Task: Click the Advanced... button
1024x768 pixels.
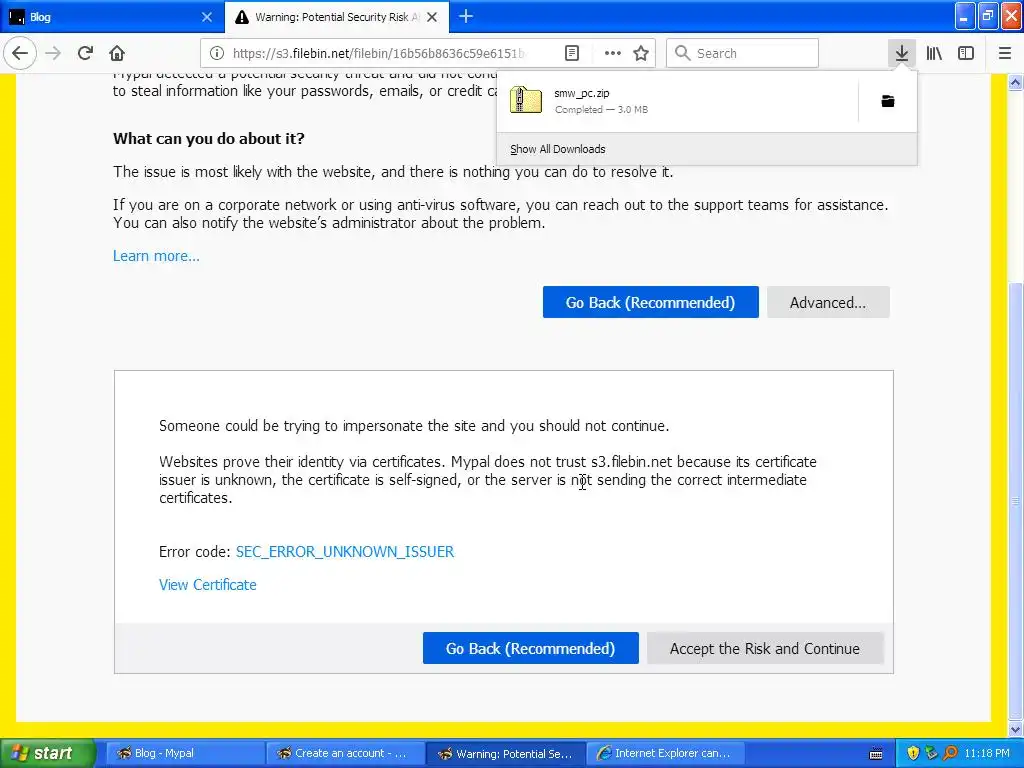Action: pyautogui.click(x=828, y=302)
